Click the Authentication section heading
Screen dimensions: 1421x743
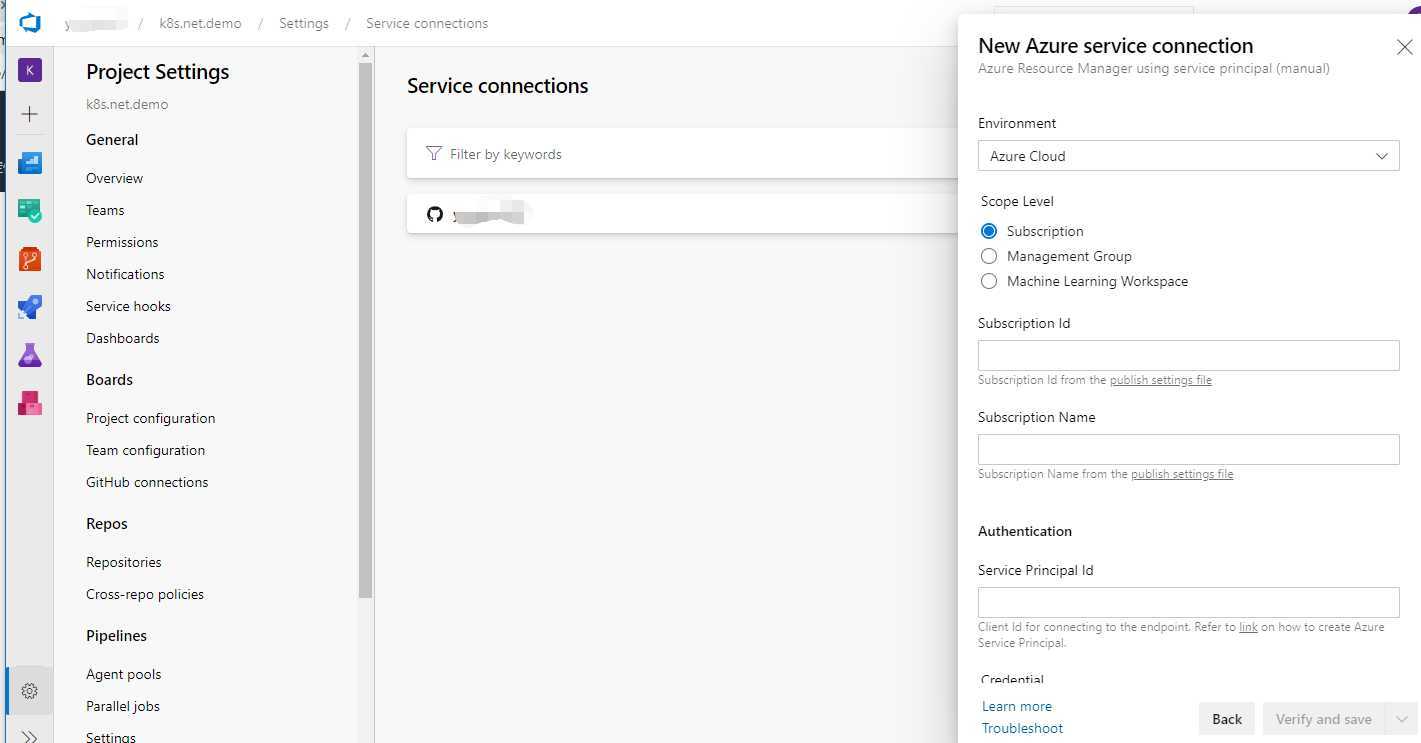(x=1024, y=531)
